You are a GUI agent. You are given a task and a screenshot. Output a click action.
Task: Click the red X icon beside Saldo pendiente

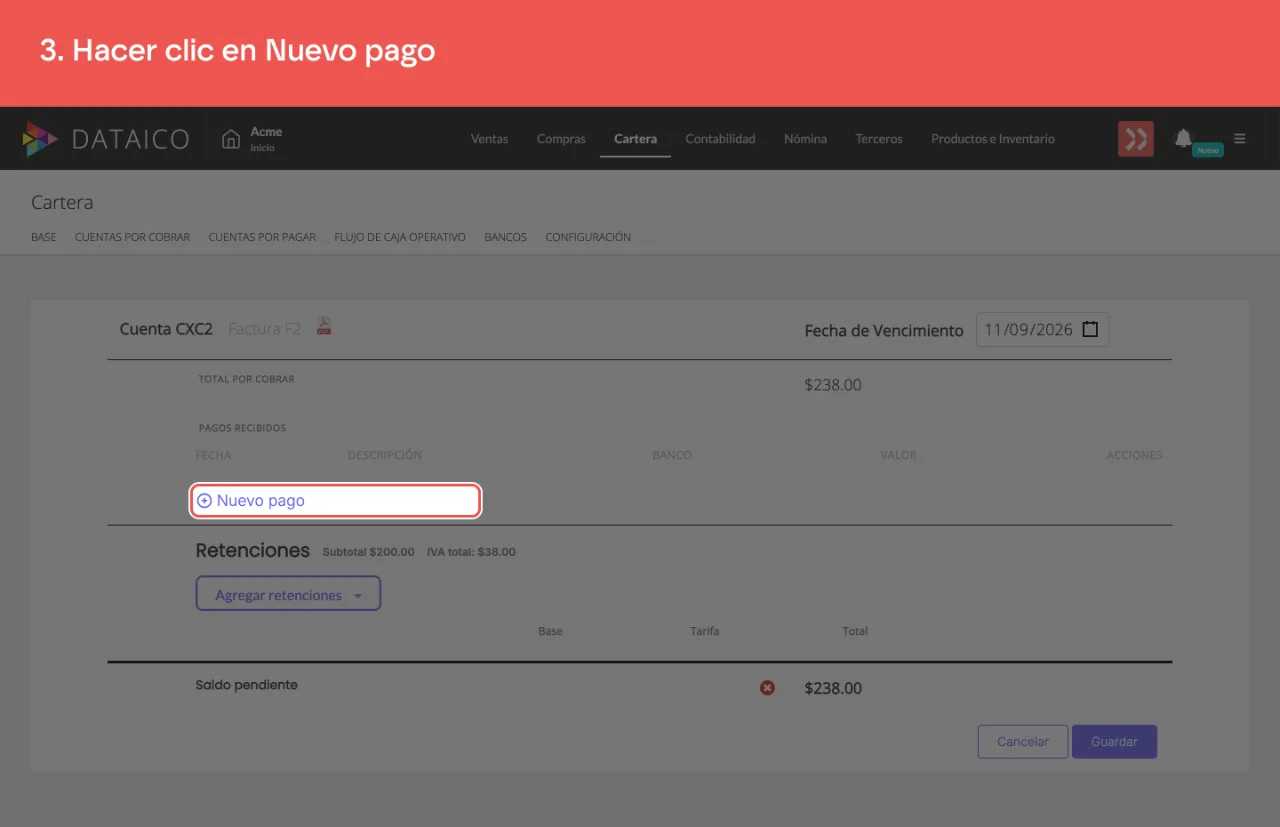coord(767,688)
